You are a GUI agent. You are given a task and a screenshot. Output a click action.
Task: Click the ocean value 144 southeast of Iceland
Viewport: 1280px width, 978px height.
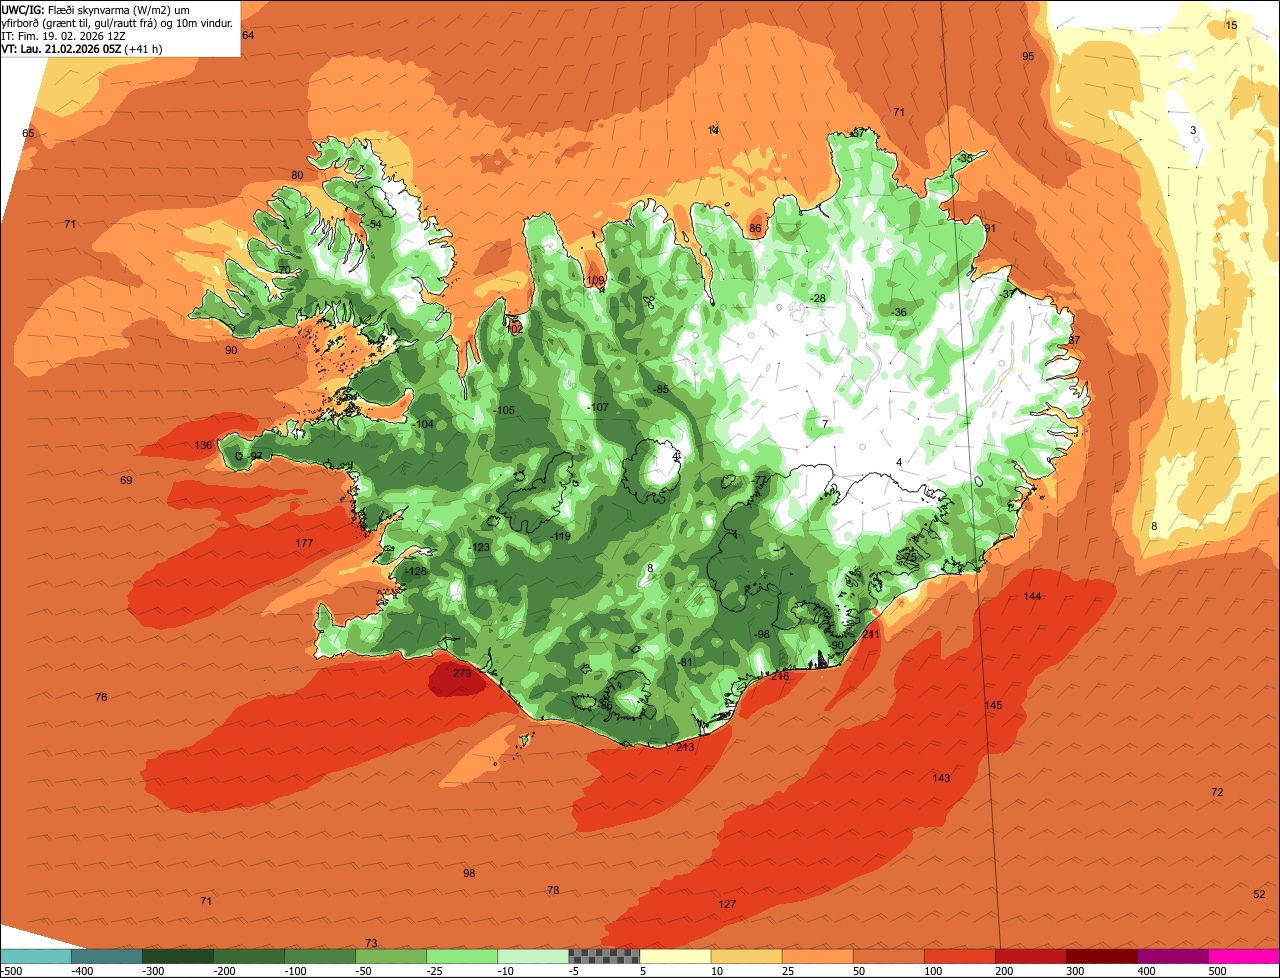1033,596
